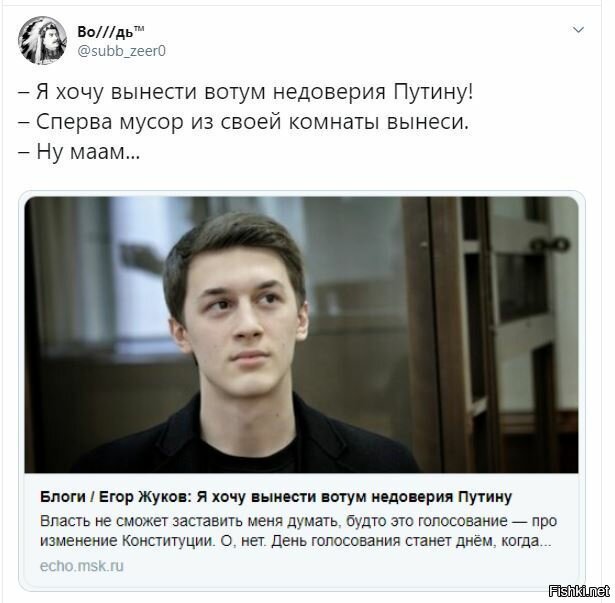Click the Fishki.net watermark logo
Image resolution: width=615 pixels, height=603 pixels.
click(x=579, y=590)
